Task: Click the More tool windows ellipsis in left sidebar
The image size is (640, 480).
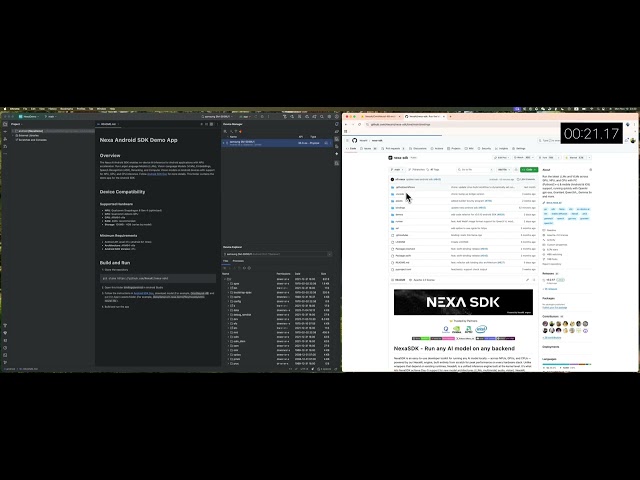Action: [5, 154]
